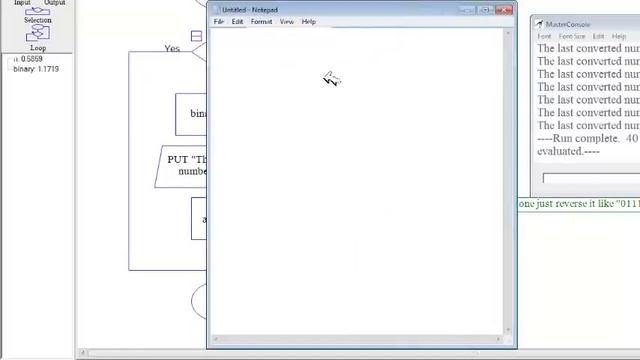Select the 'binary: 1.1719' variable entry
The image size is (640, 360).
click(x=36, y=69)
